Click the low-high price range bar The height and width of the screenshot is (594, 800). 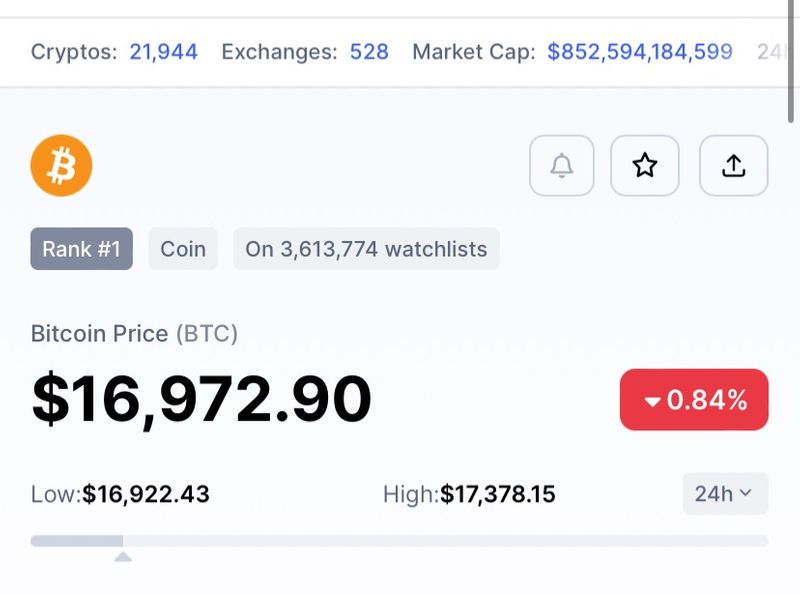[400, 541]
